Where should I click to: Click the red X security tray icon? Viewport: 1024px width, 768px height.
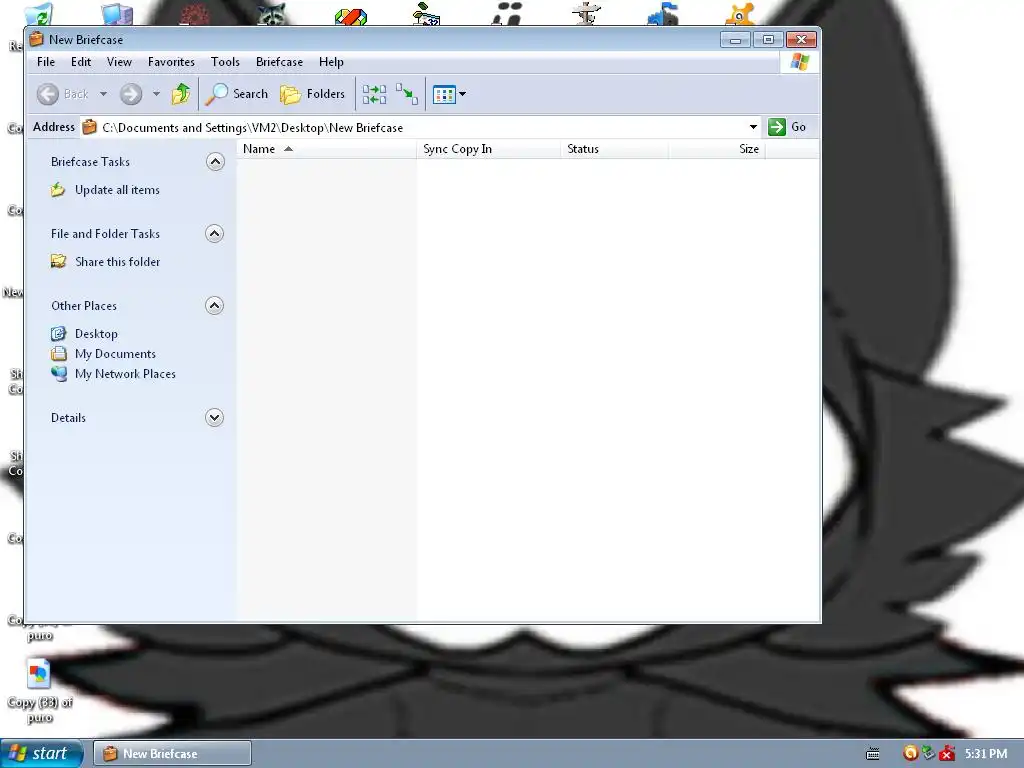tap(946, 754)
